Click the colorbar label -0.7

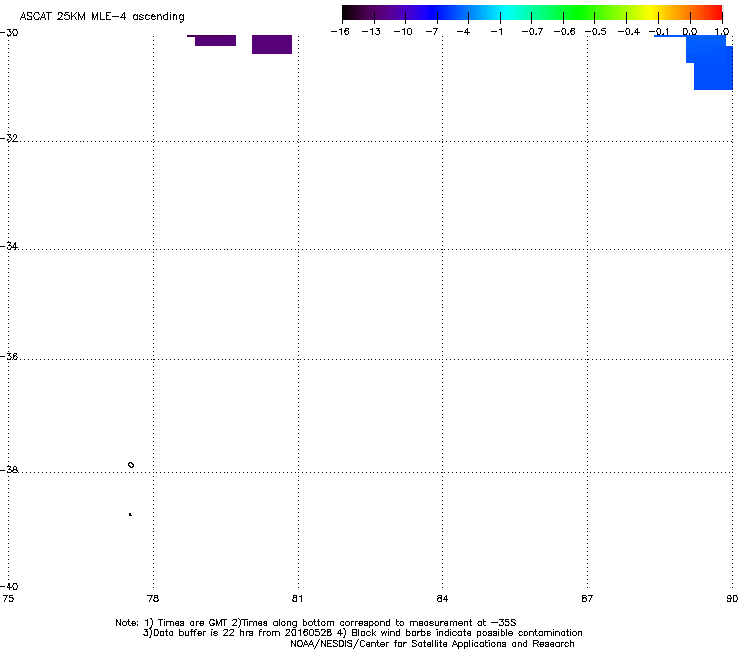(x=532, y=32)
